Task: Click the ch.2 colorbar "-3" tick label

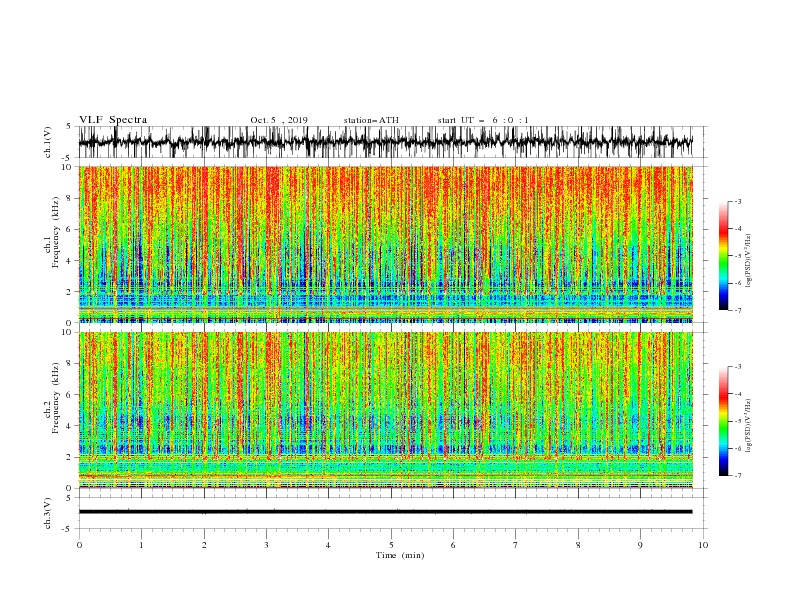Action: [x=737, y=367]
